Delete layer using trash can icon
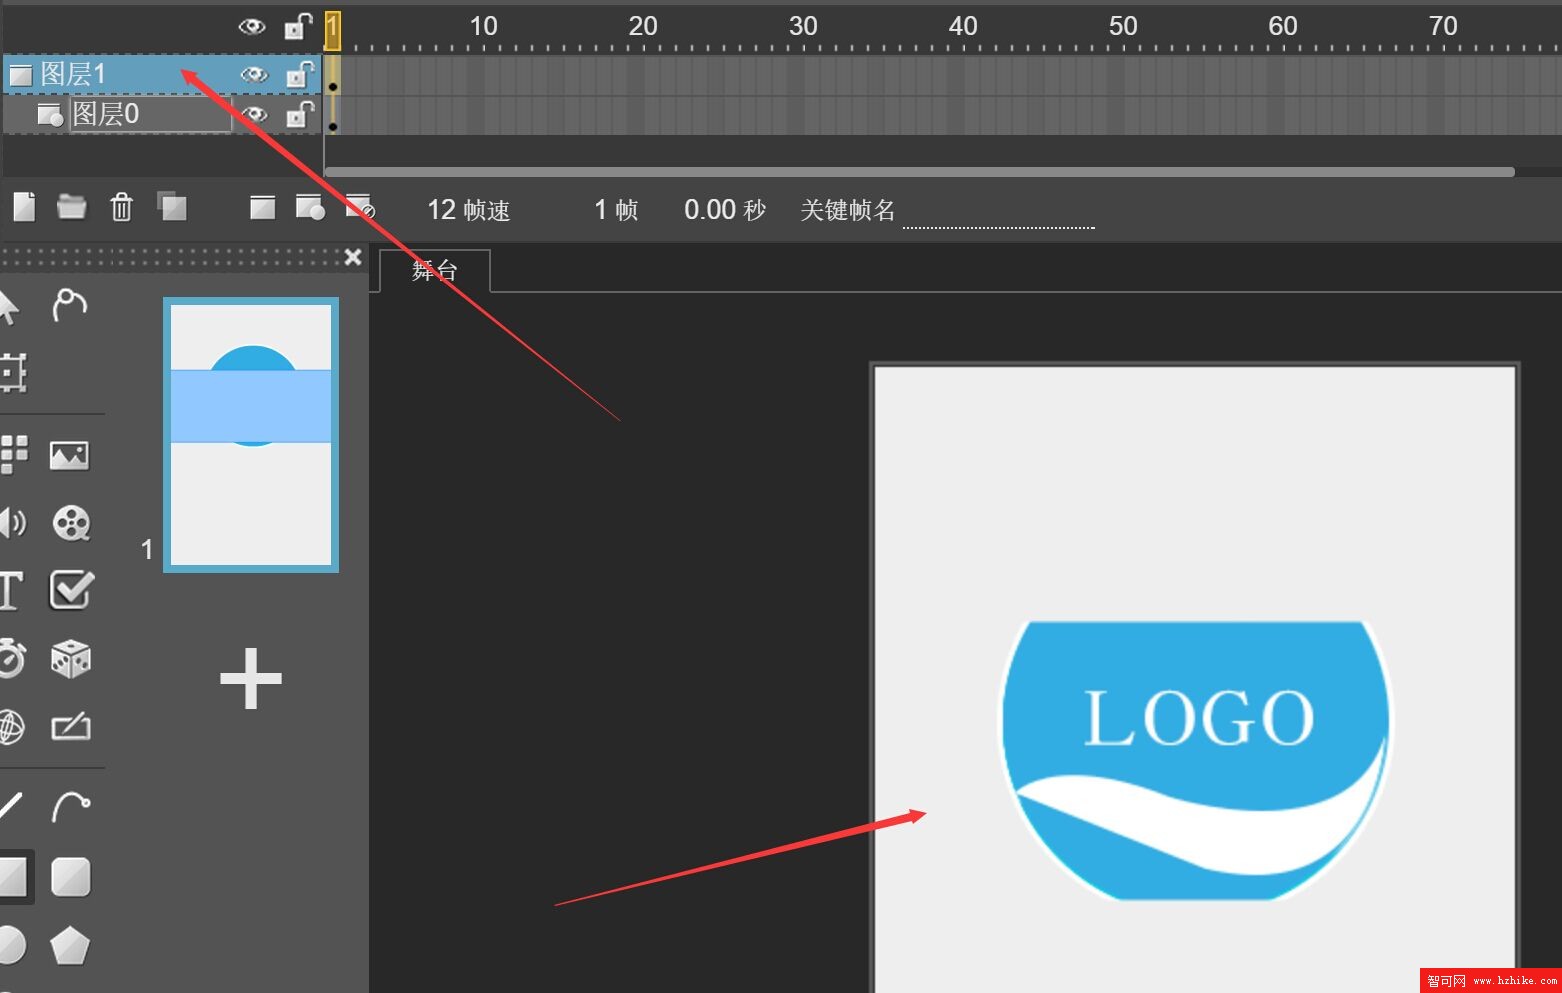The height and width of the screenshot is (993, 1562). [121, 207]
